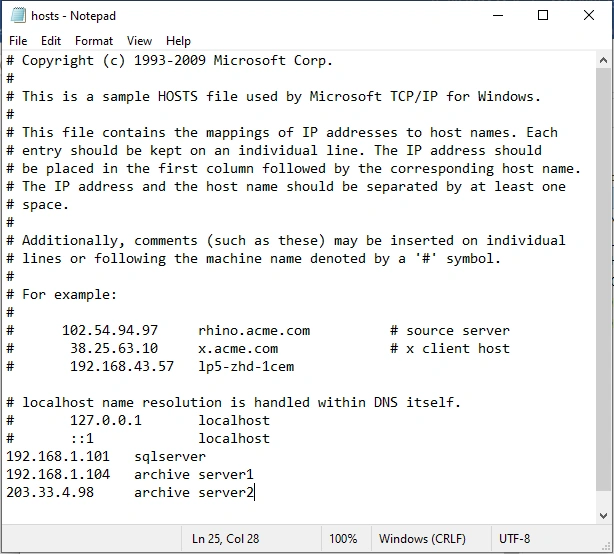Open the Help menu

pos(178,41)
